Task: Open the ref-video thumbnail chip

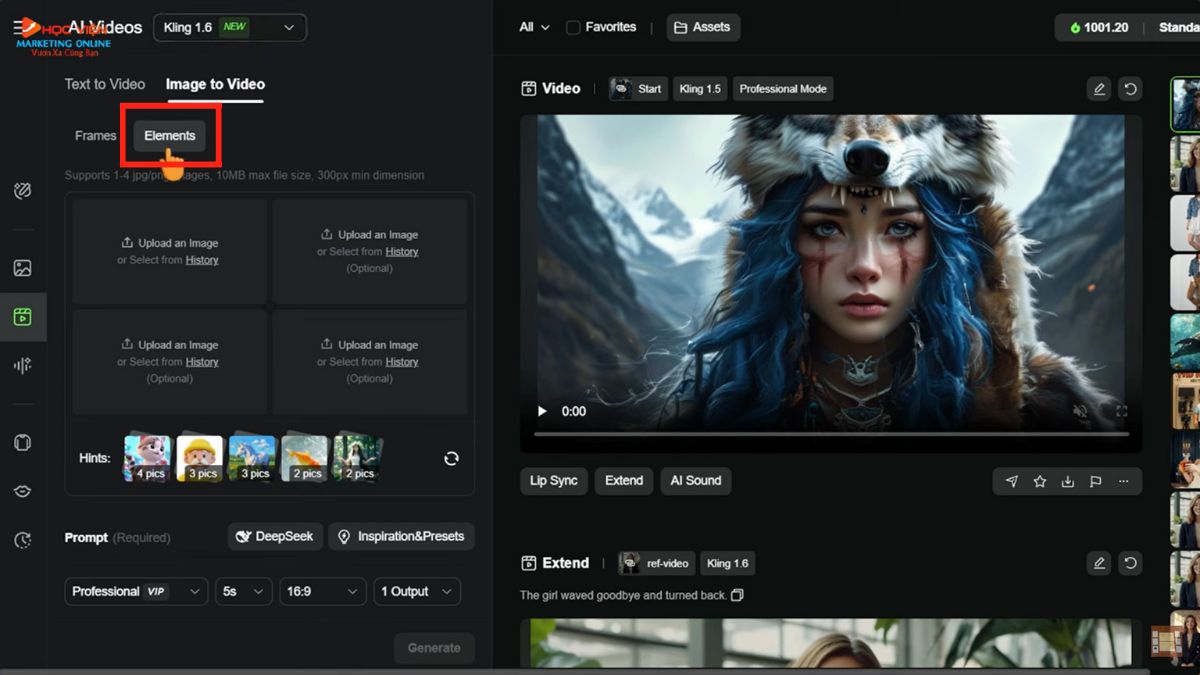Action: click(656, 563)
